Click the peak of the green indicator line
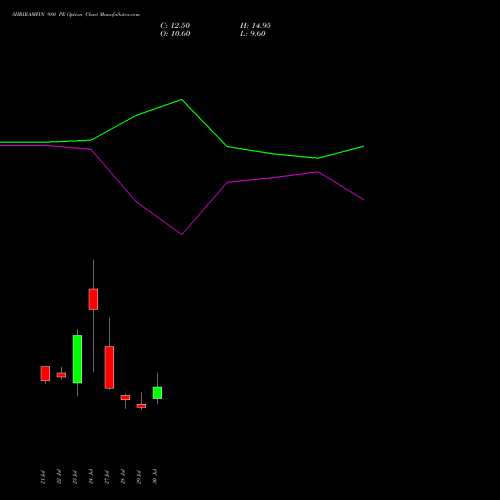Image resolution: width=500 pixels, height=500 pixels. pos(181,99)
